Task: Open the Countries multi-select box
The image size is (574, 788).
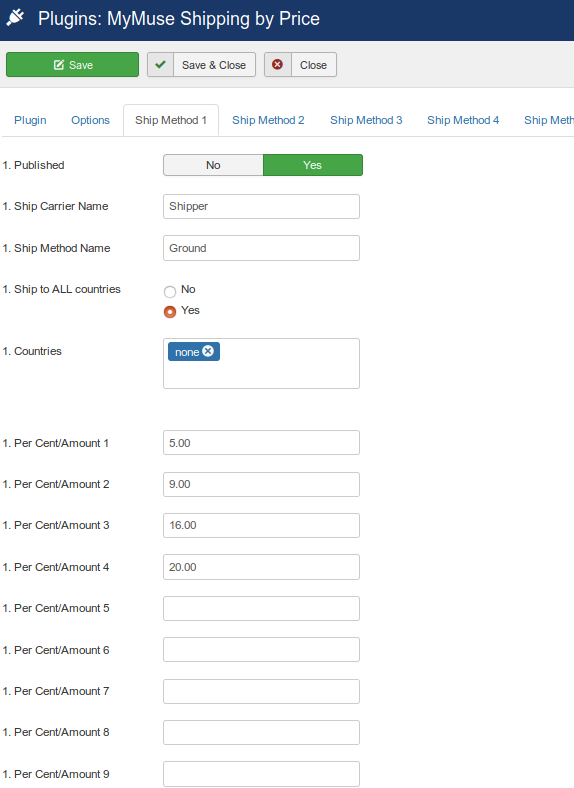Action: pyautogui.click(x=261, y=363)
